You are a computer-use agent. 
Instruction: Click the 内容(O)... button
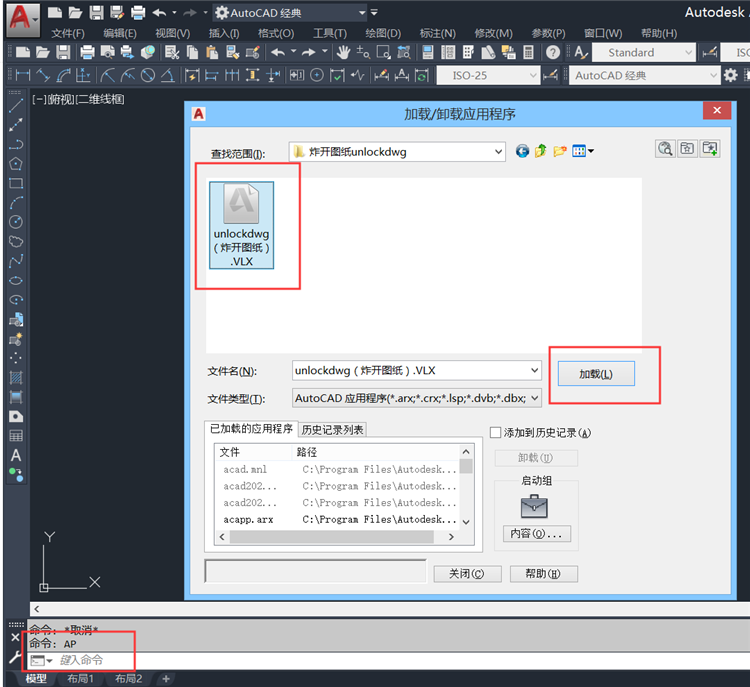coord(537,533)
